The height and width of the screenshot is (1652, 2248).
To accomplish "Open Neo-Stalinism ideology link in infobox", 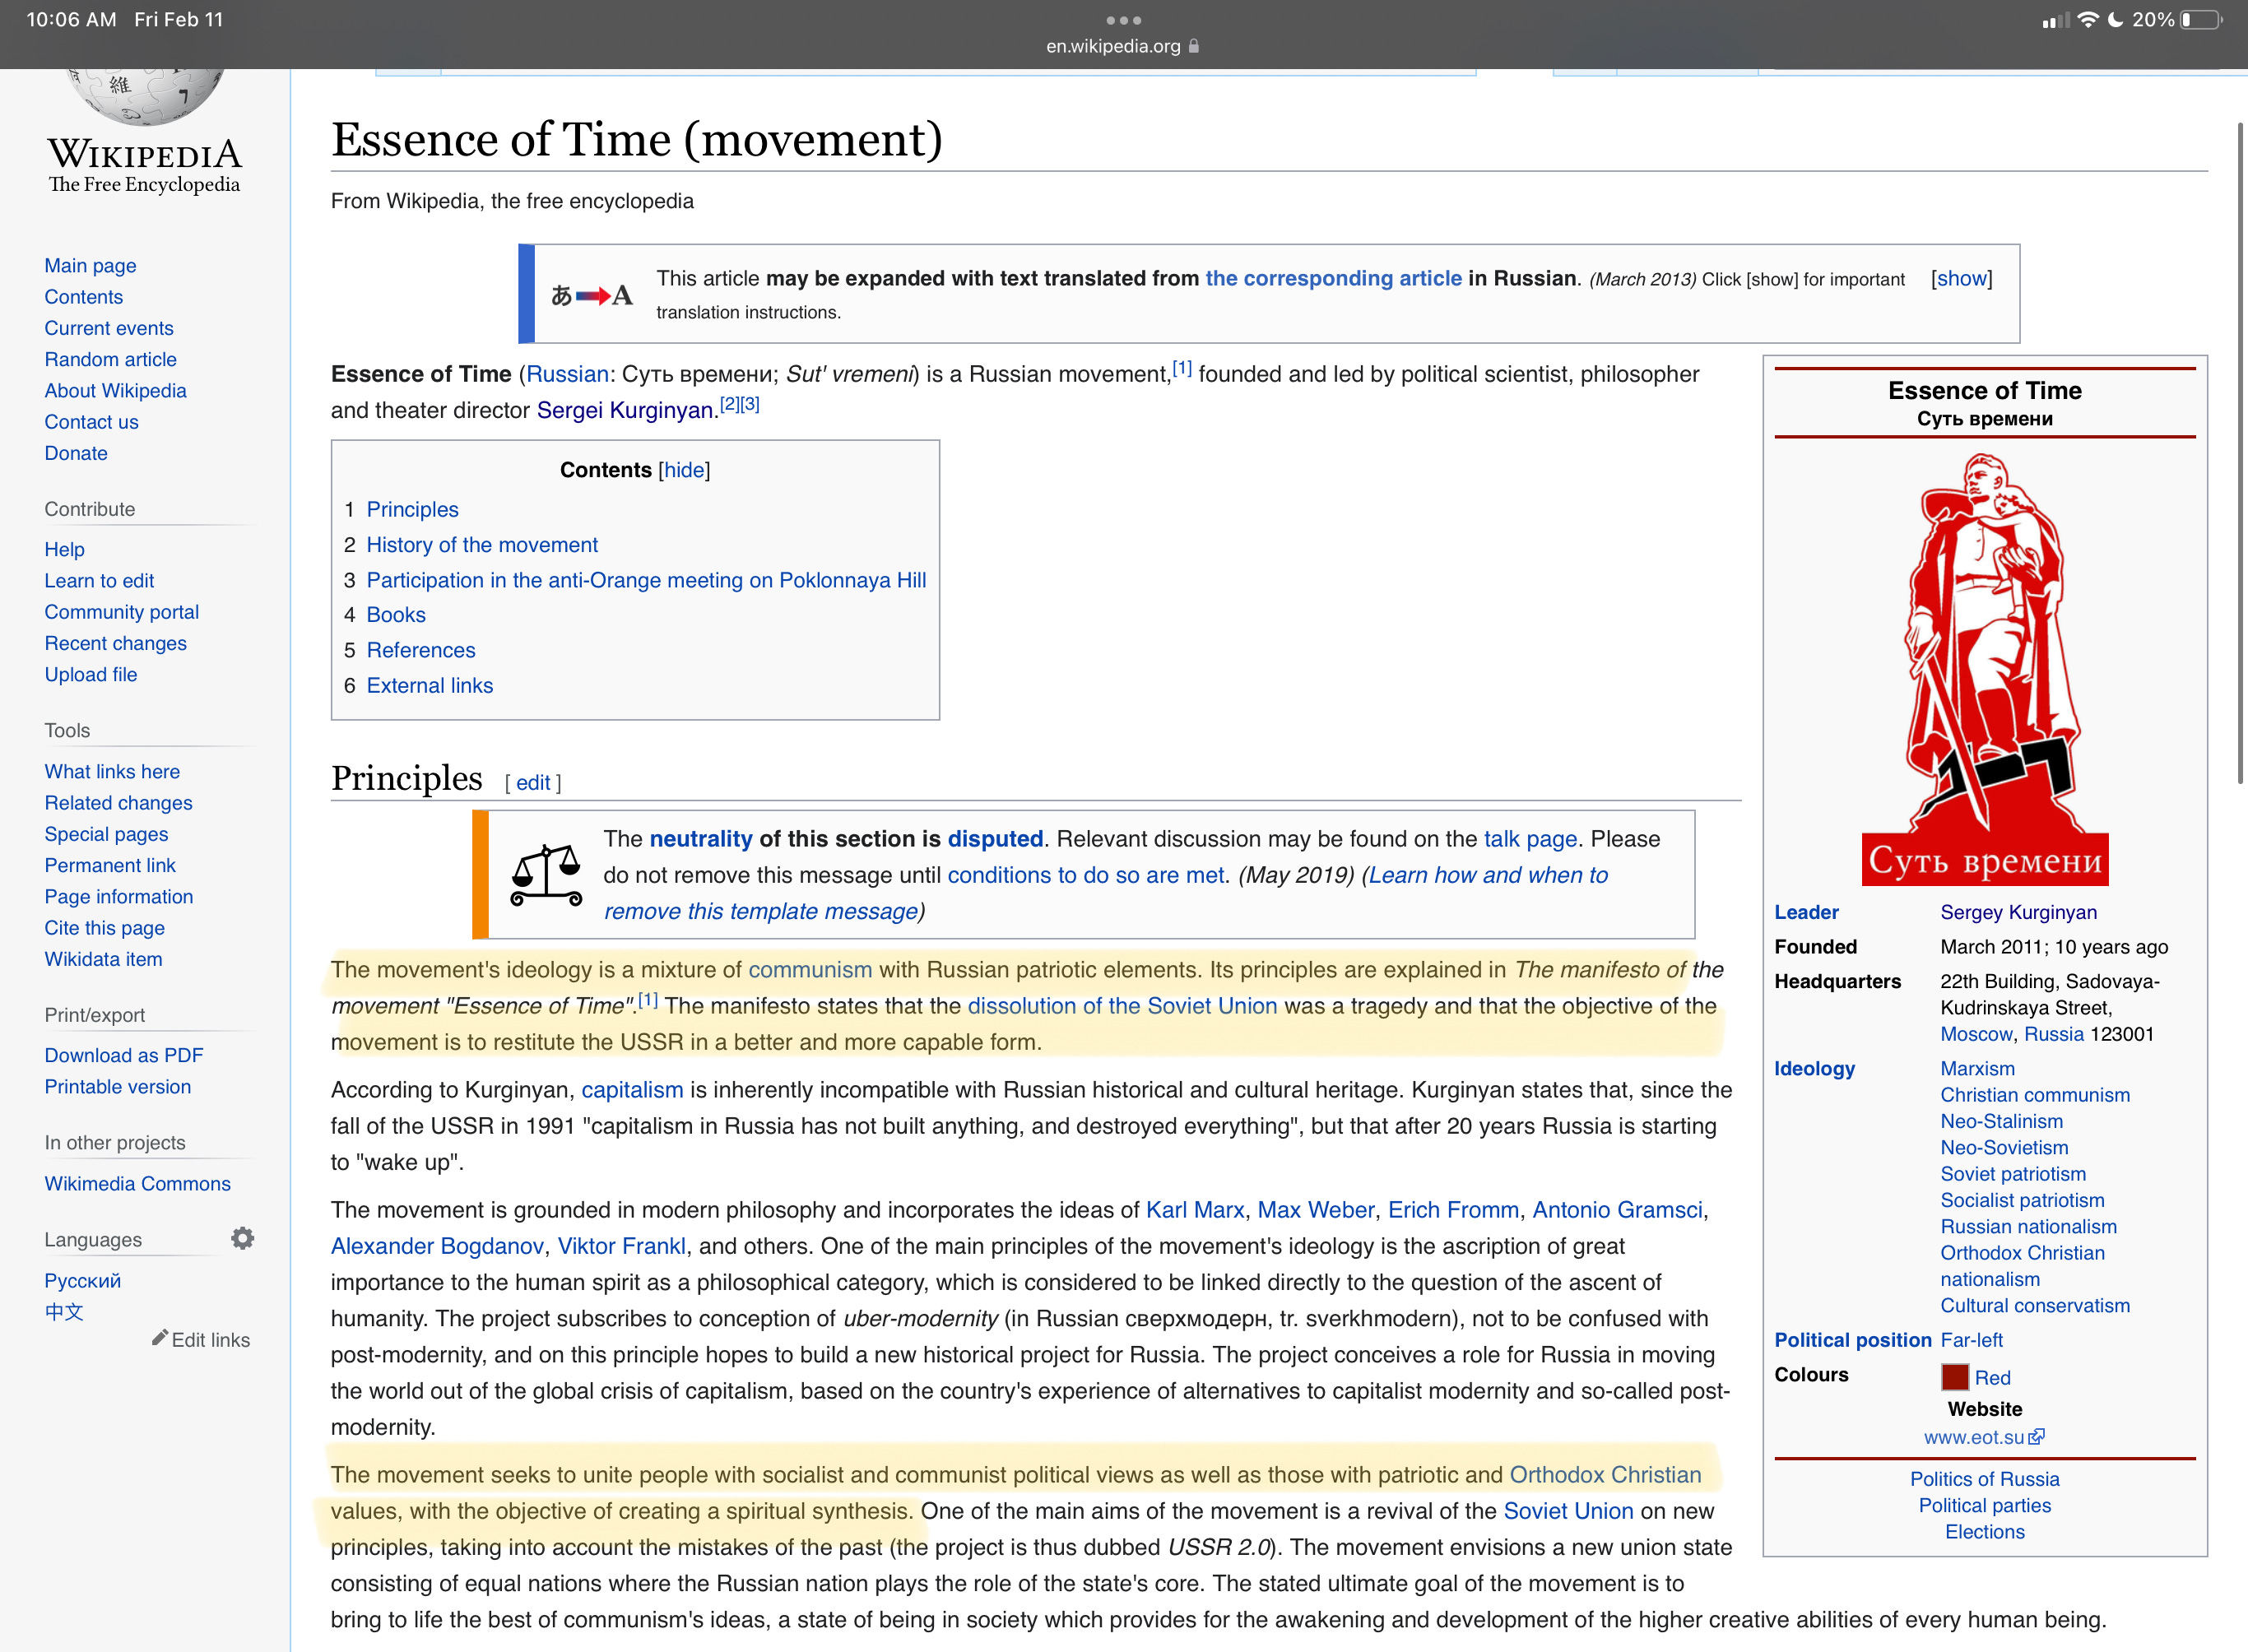I will [2001, 1121].
